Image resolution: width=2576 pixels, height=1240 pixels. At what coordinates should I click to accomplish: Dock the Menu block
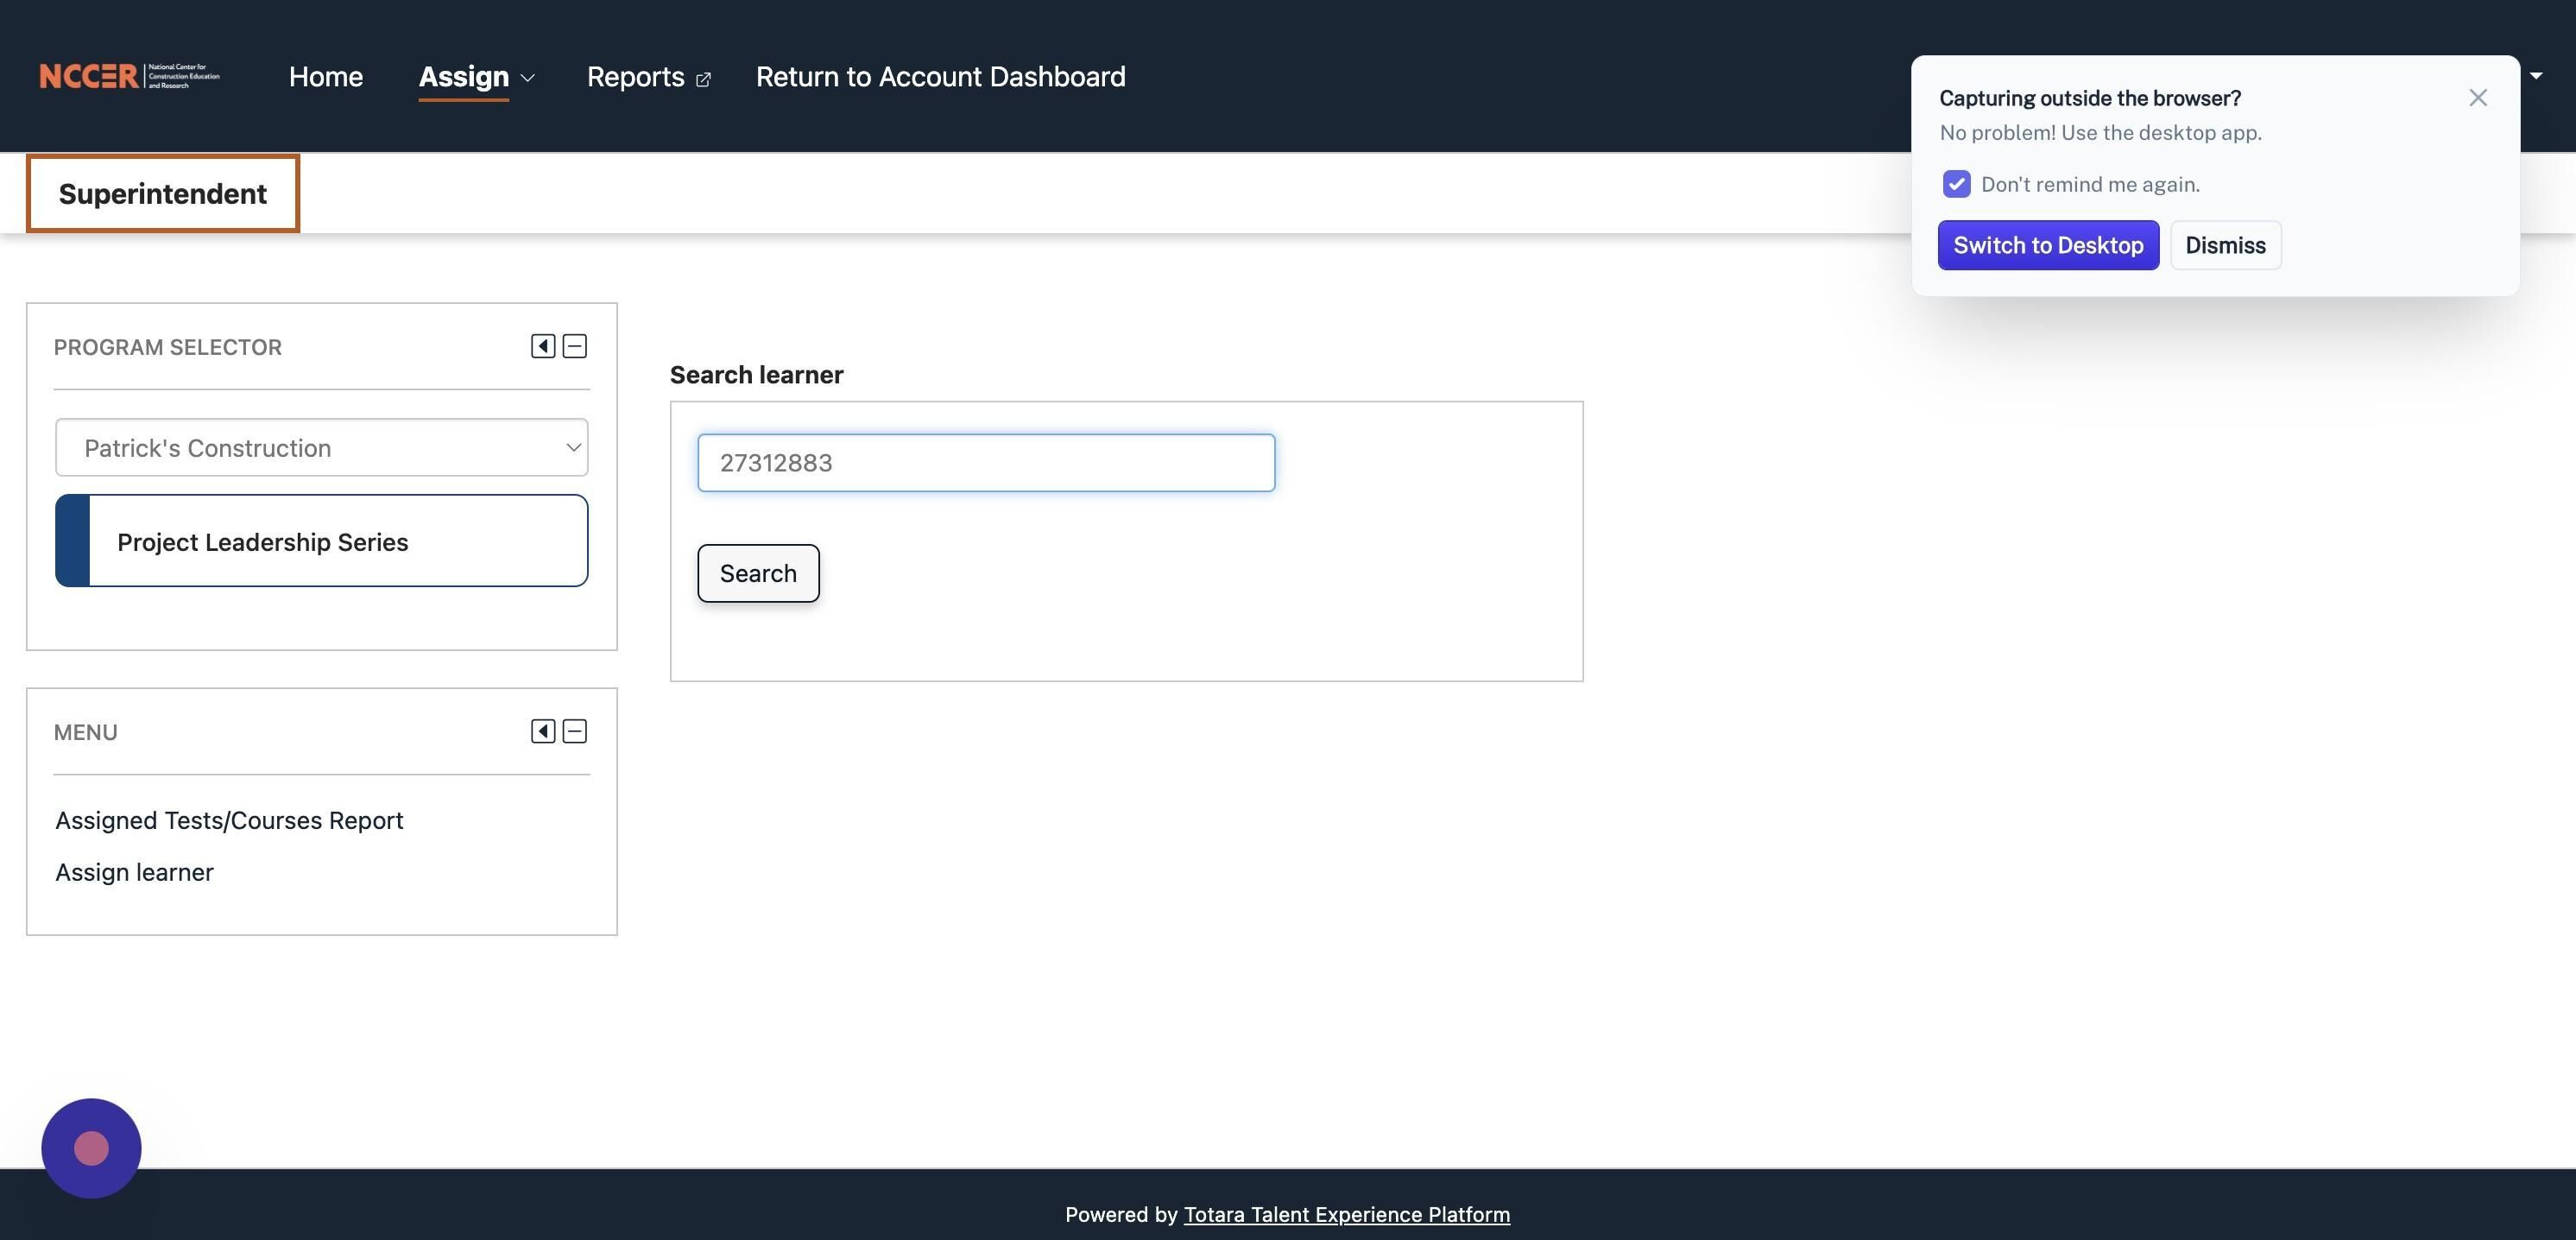click(542, 731)
